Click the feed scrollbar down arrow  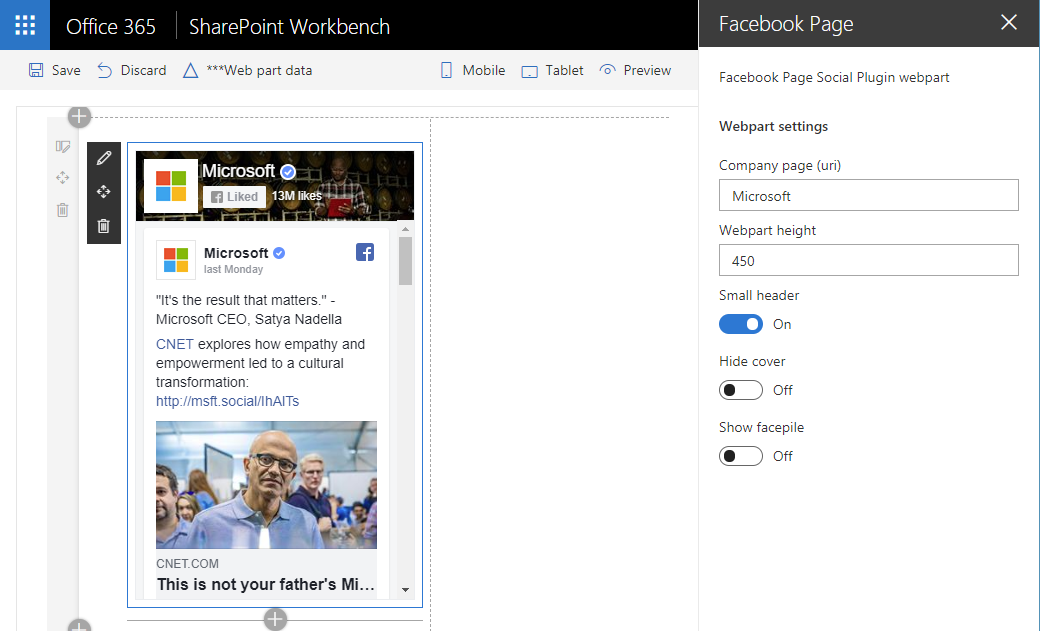coord(405,589)
